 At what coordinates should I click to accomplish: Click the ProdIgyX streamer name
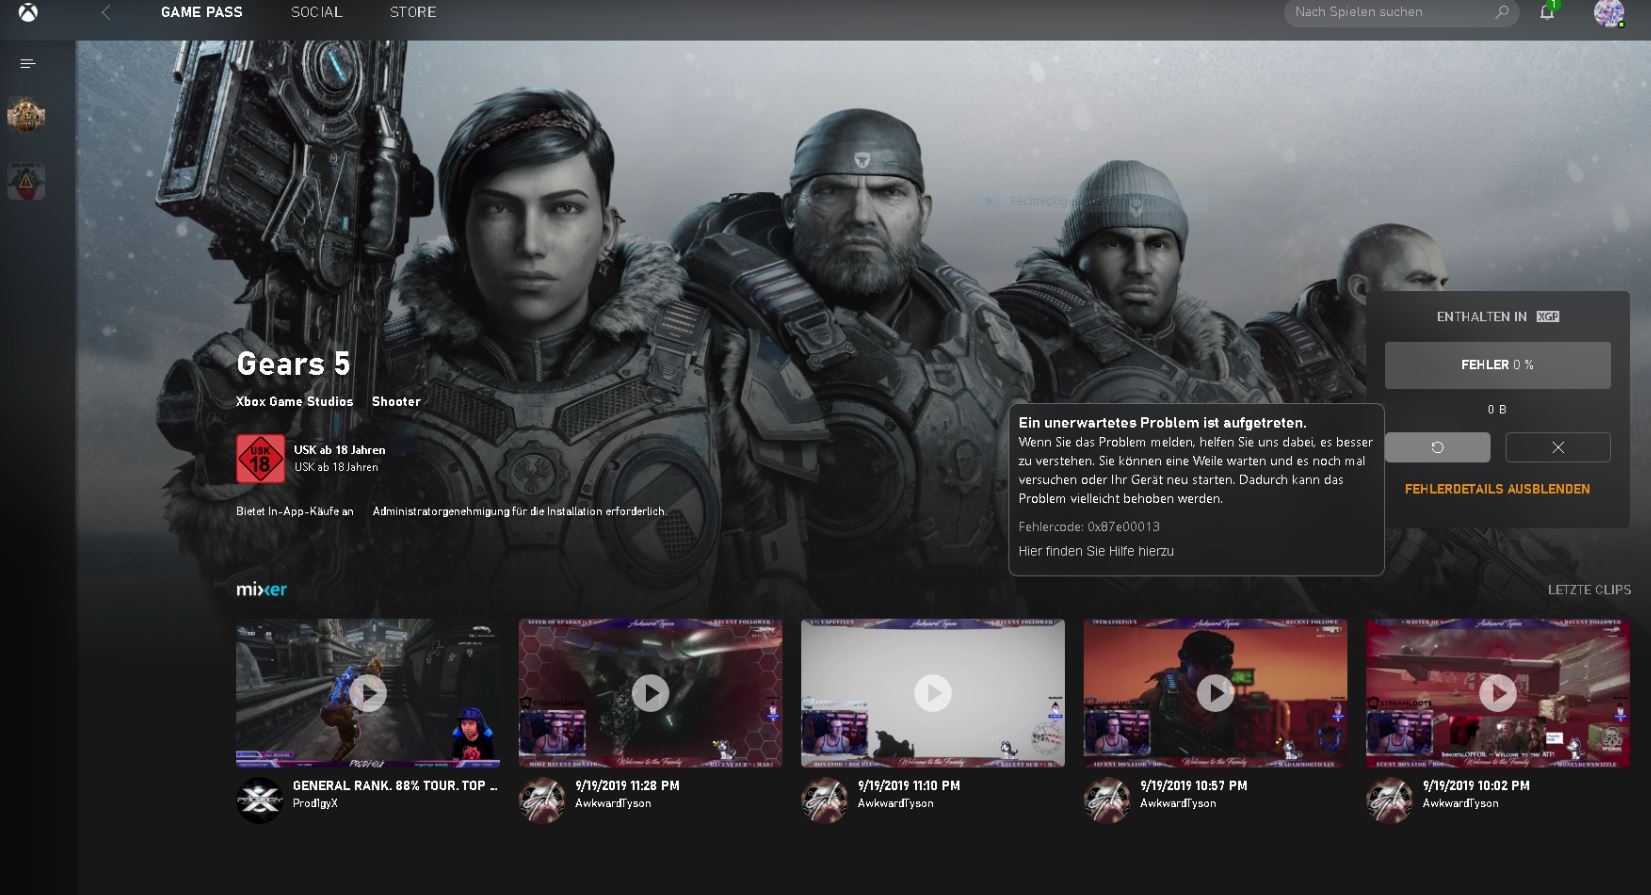[x=315, y=803]
